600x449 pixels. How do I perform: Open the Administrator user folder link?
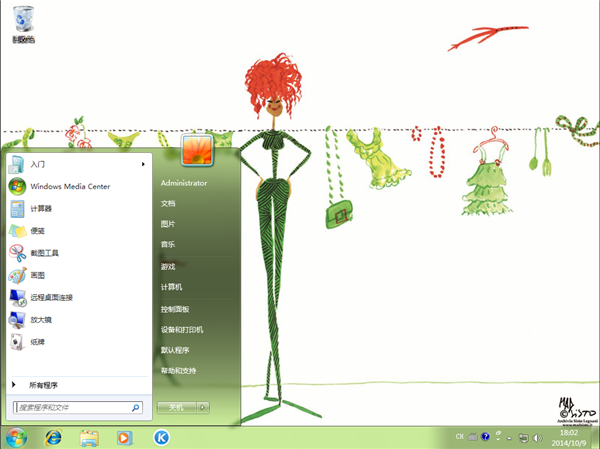point(183,184)
